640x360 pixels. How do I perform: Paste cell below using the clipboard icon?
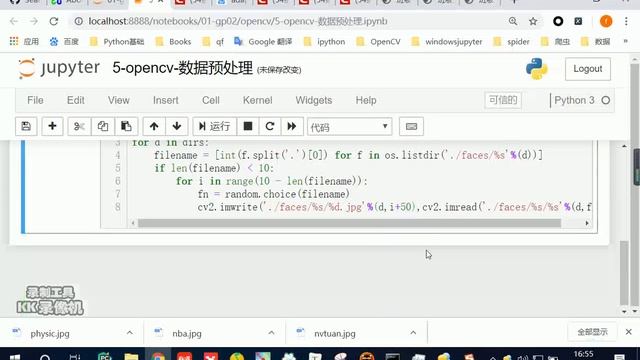tap(126, 126)
